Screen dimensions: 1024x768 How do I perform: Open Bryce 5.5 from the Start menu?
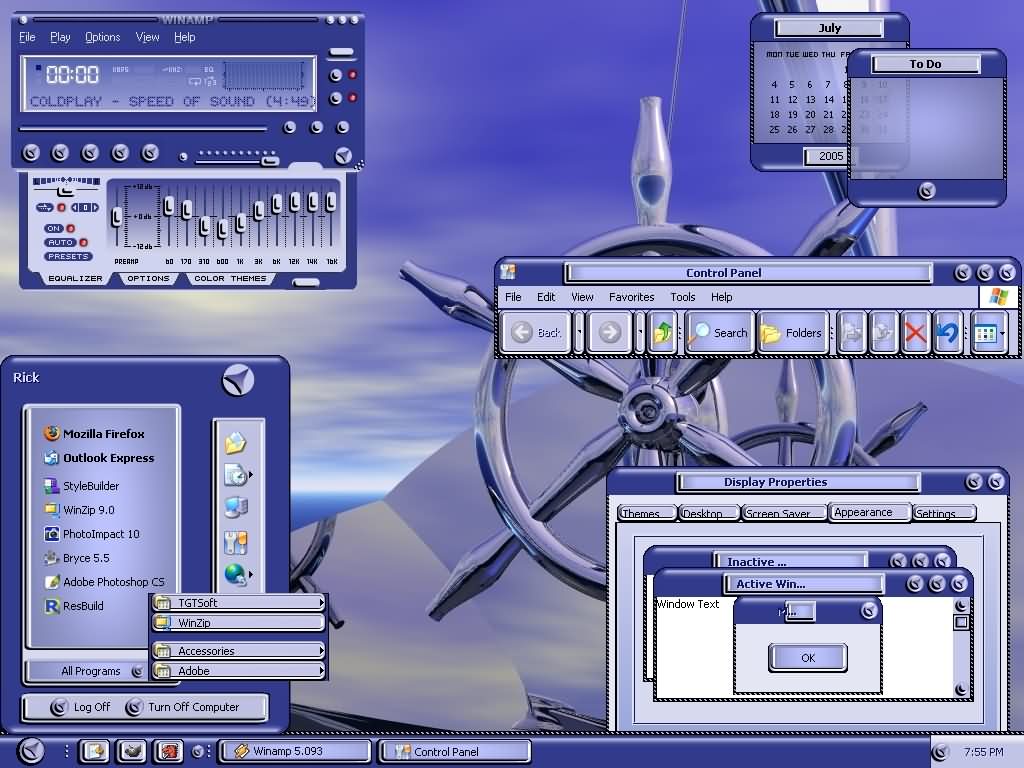tap(76, 558)
